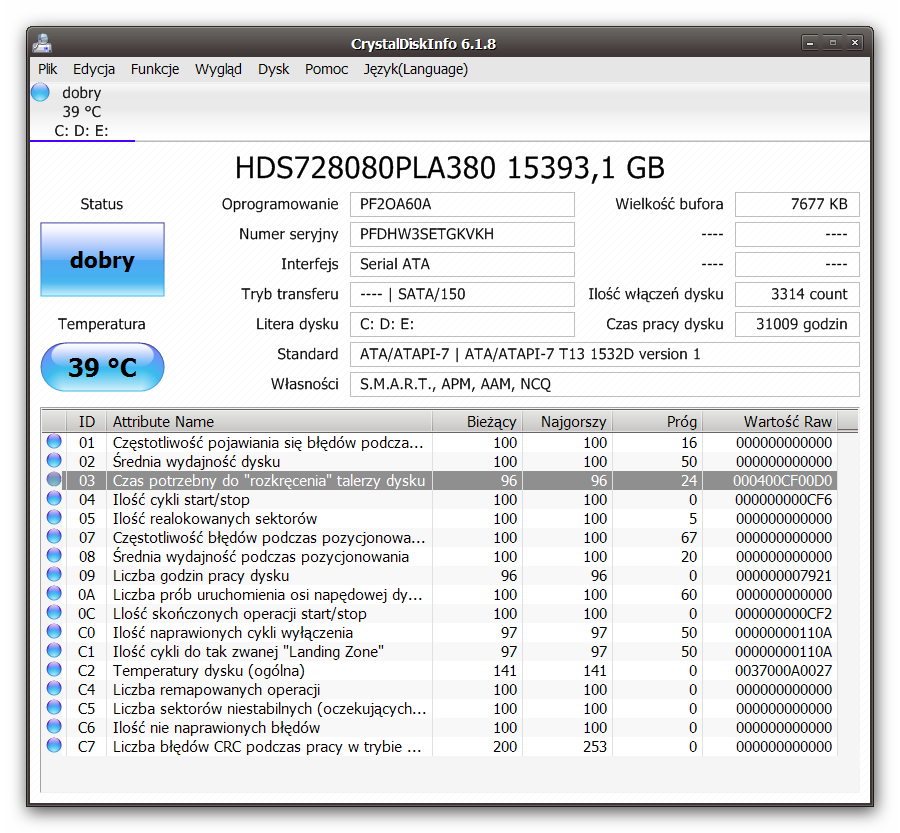
Task: Click the Bieżący column header
Action: [477, 422]
